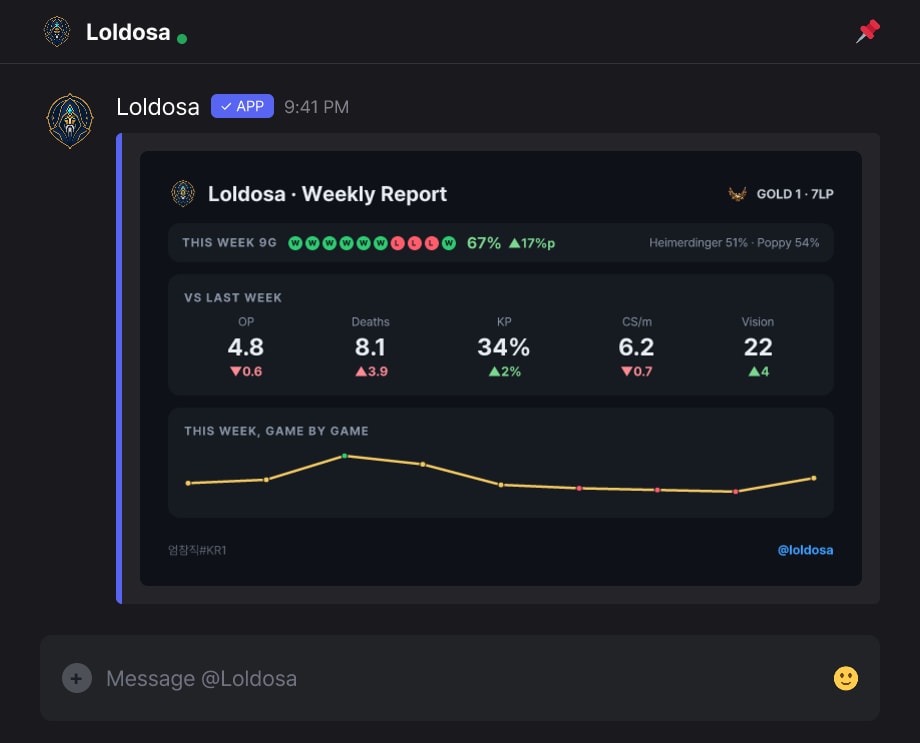Click the 'VS LAST WEEK' heading

tap(233, 298)
